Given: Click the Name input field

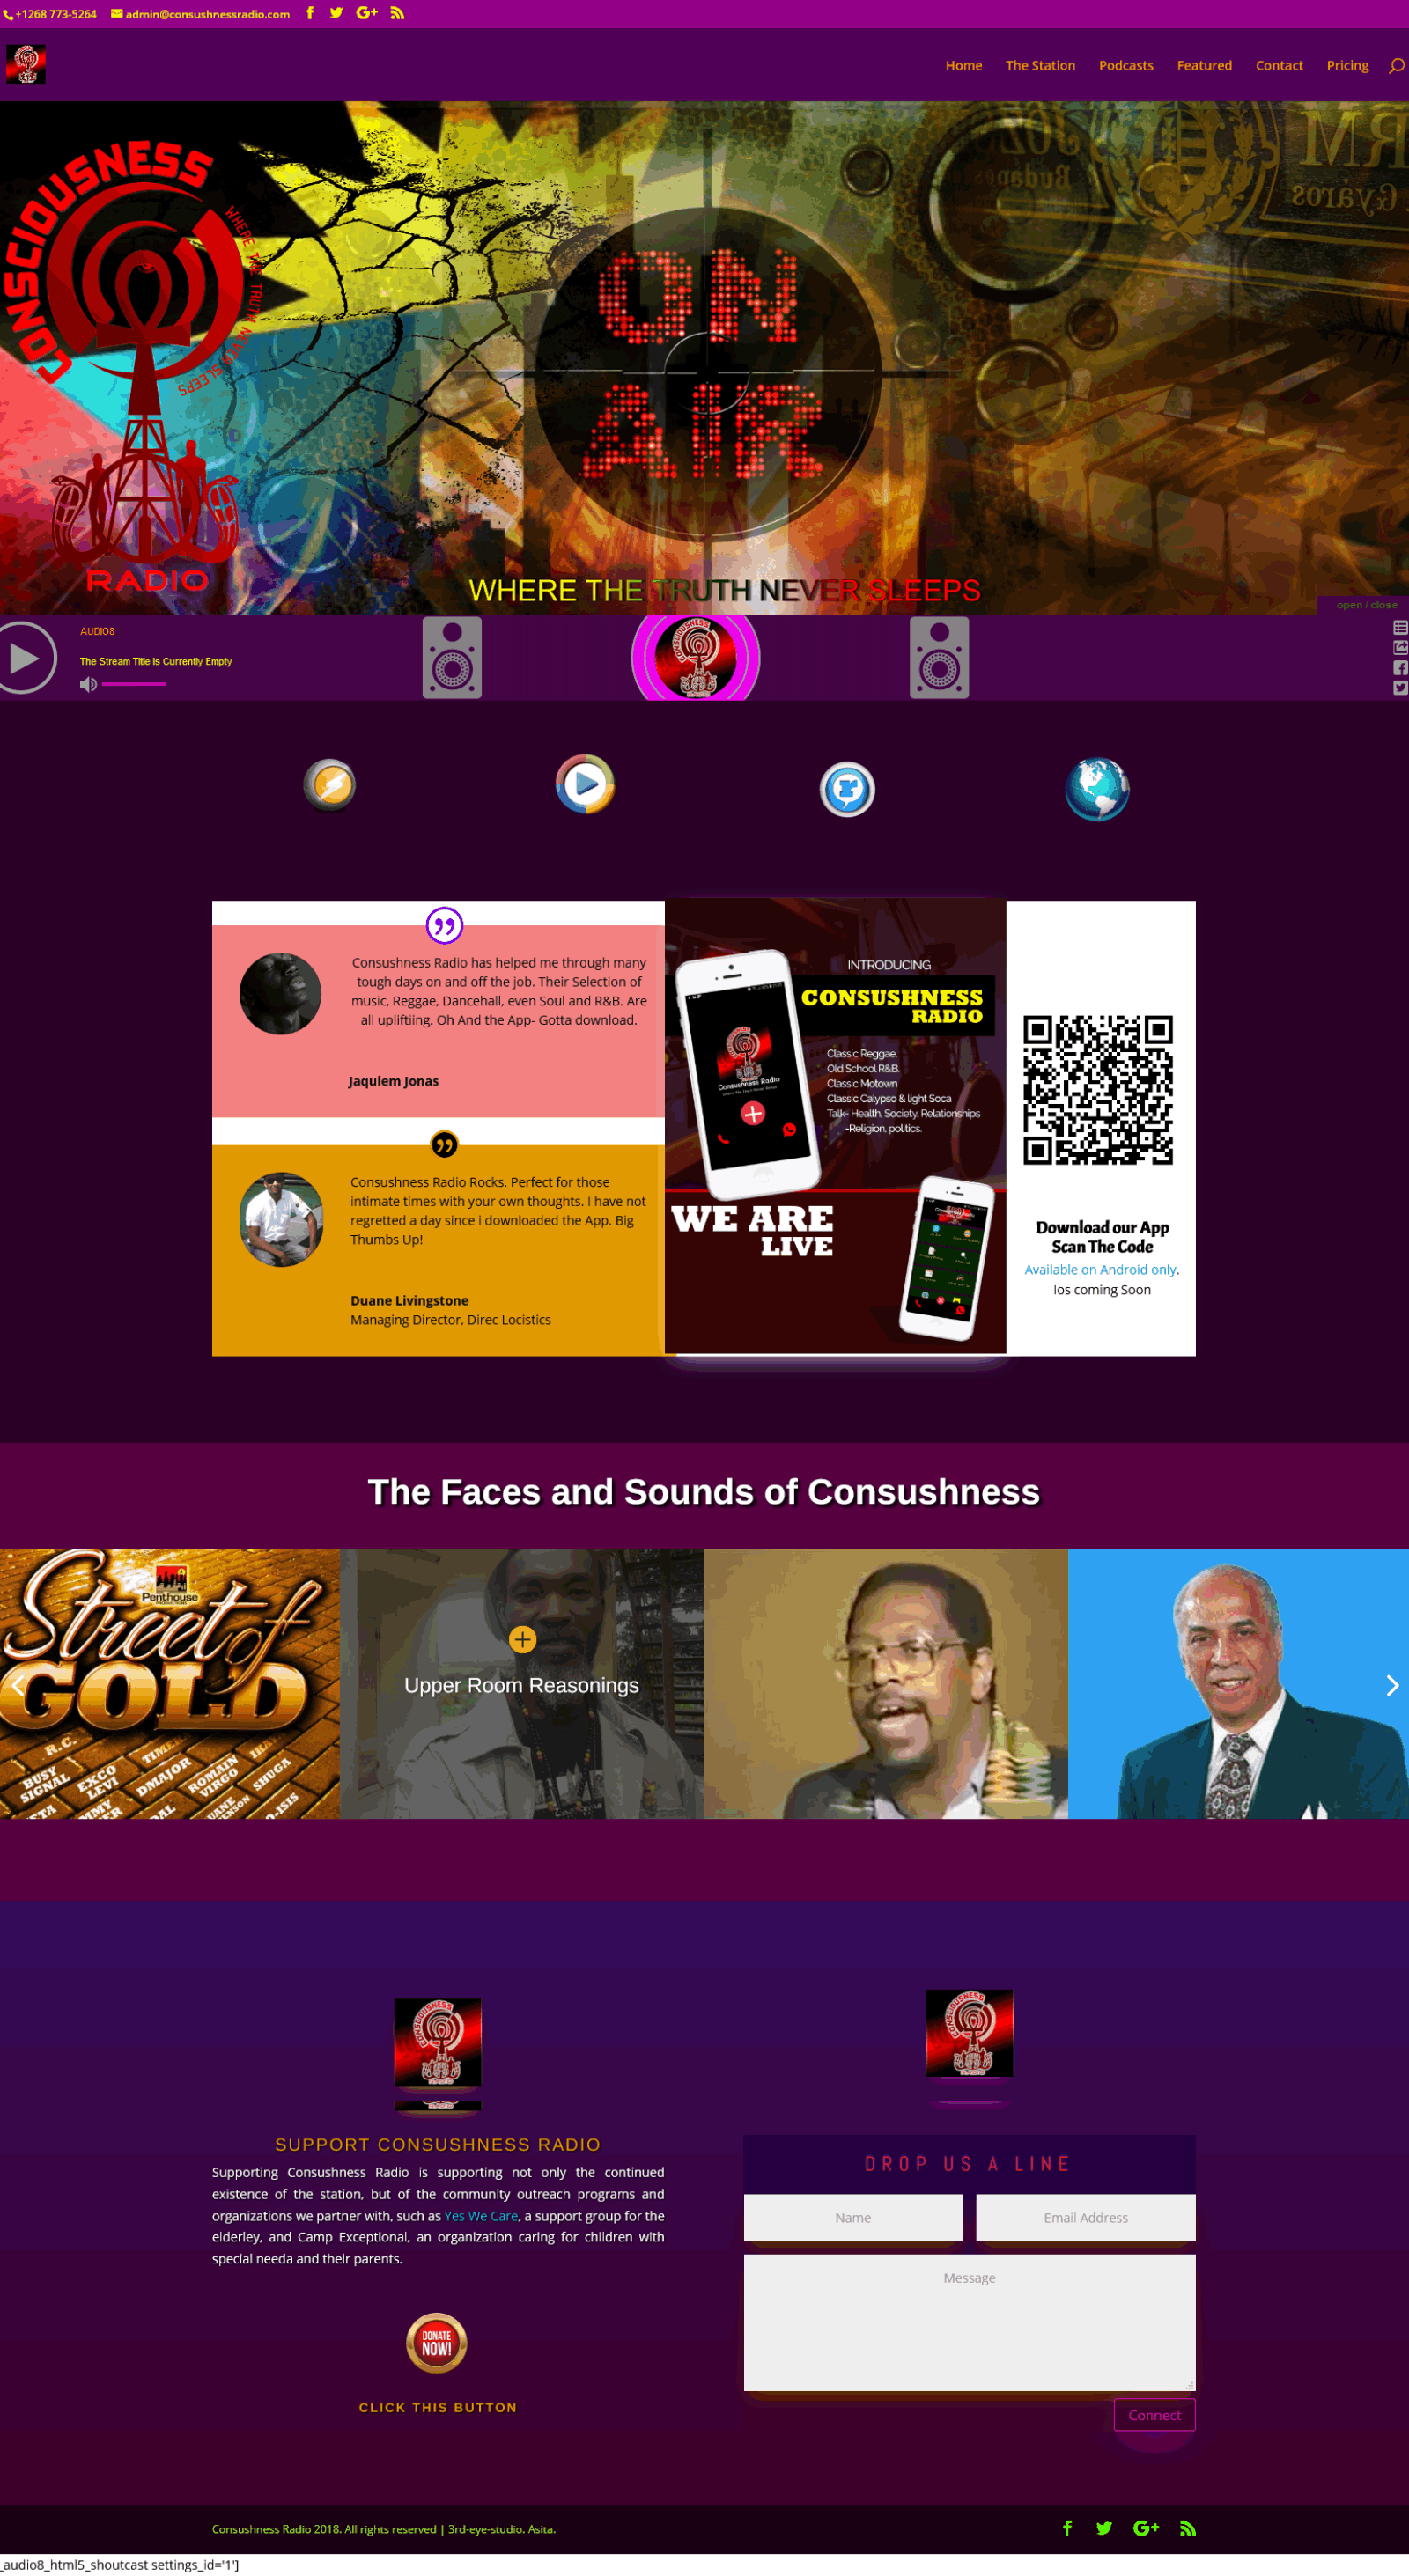Looking at the screenshot, I should tap(853, 2217).
